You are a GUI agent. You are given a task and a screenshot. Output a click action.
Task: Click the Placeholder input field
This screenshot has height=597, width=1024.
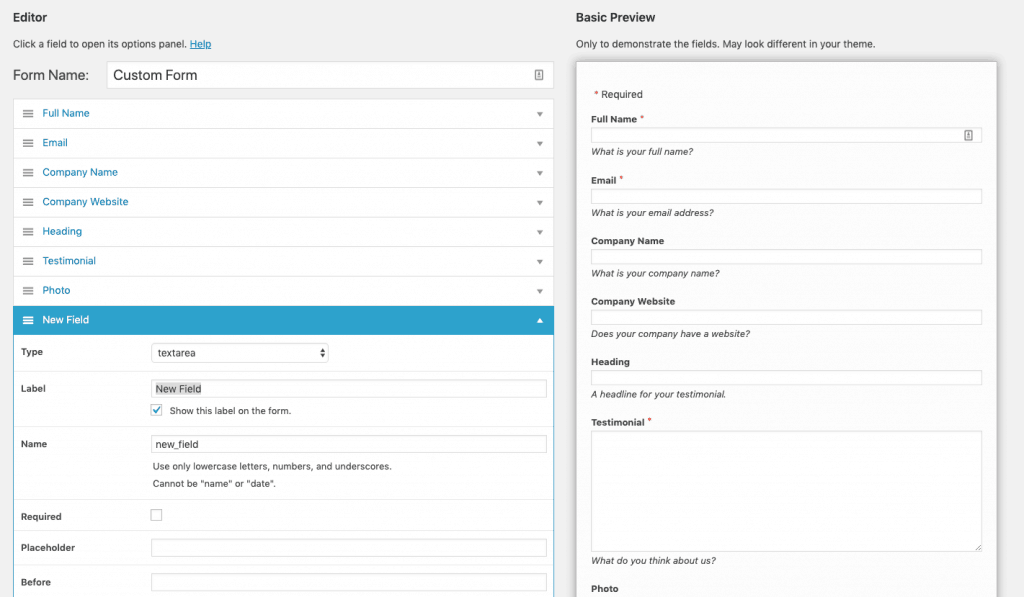coord(347,547)
